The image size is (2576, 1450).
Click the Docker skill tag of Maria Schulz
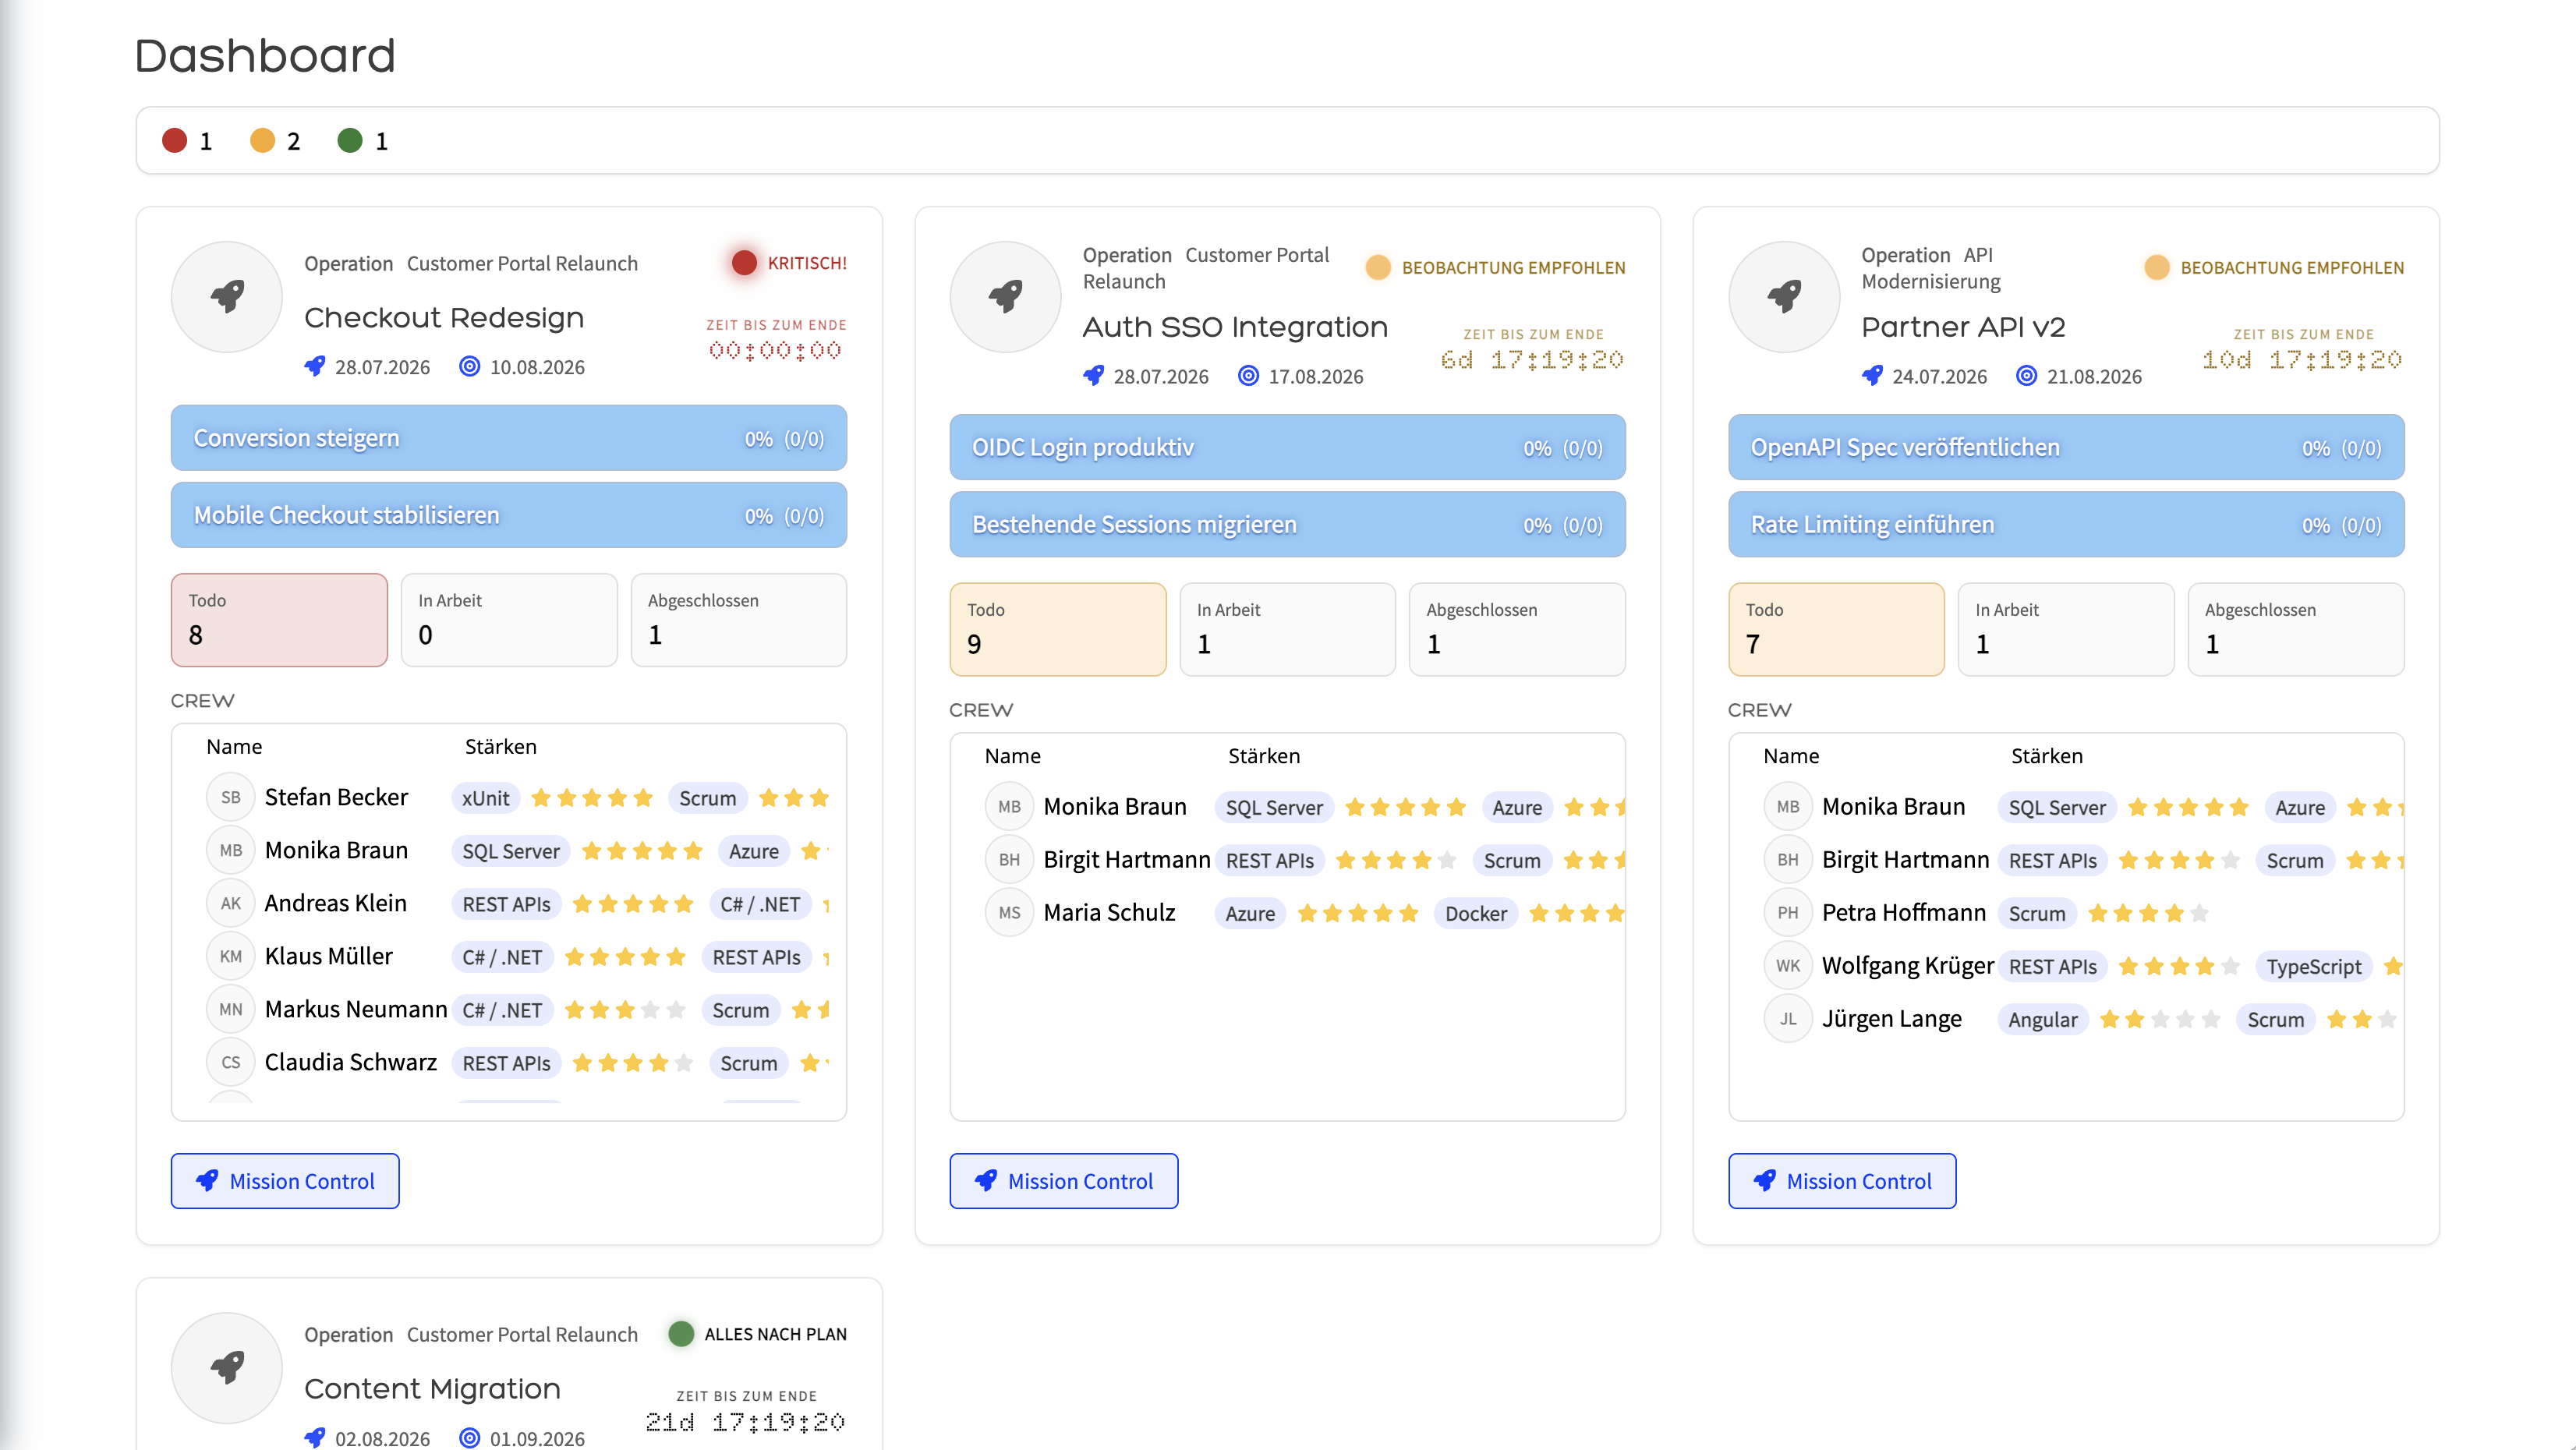[1475, 913]
